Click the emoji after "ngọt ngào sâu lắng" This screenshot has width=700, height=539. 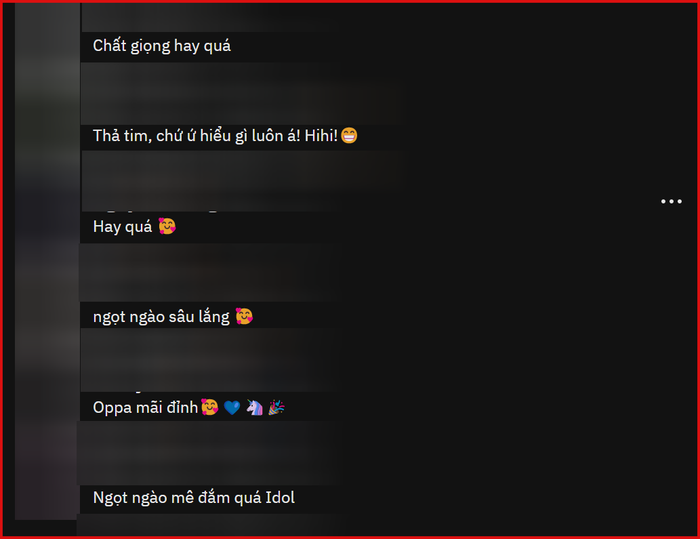(x=244, y=316)
